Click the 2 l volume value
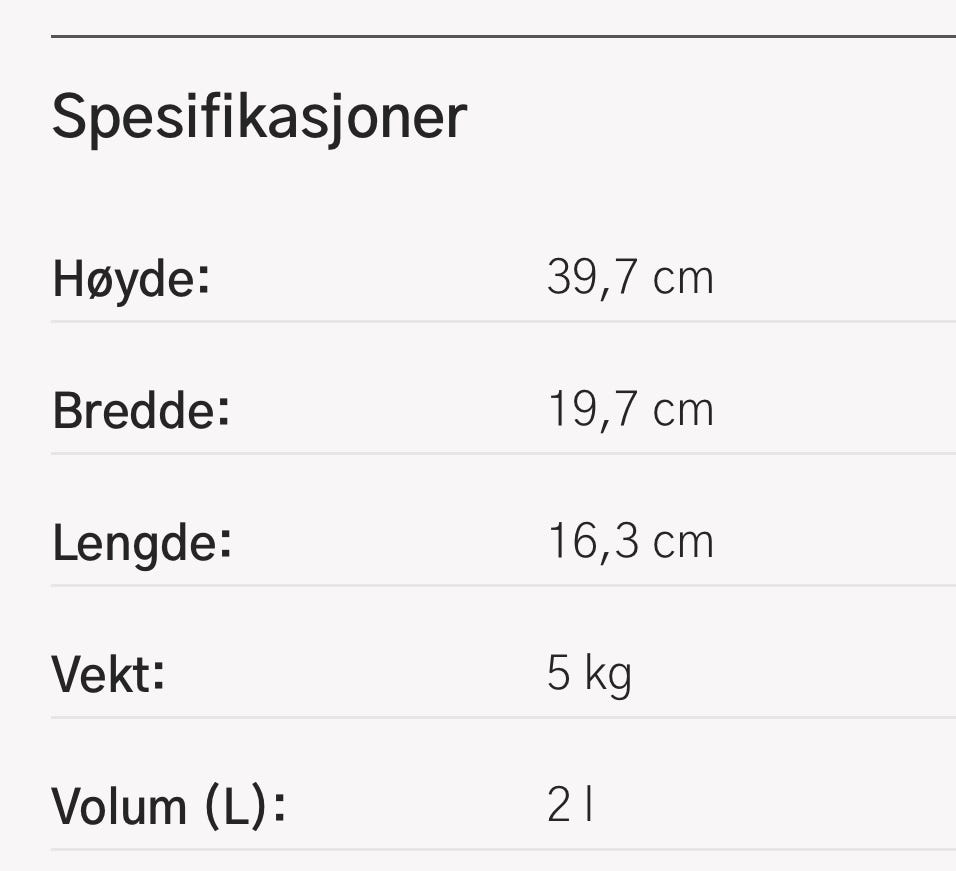Image resolution: width=956 pixels, height=871 pixels. click(x=569, y=805)
